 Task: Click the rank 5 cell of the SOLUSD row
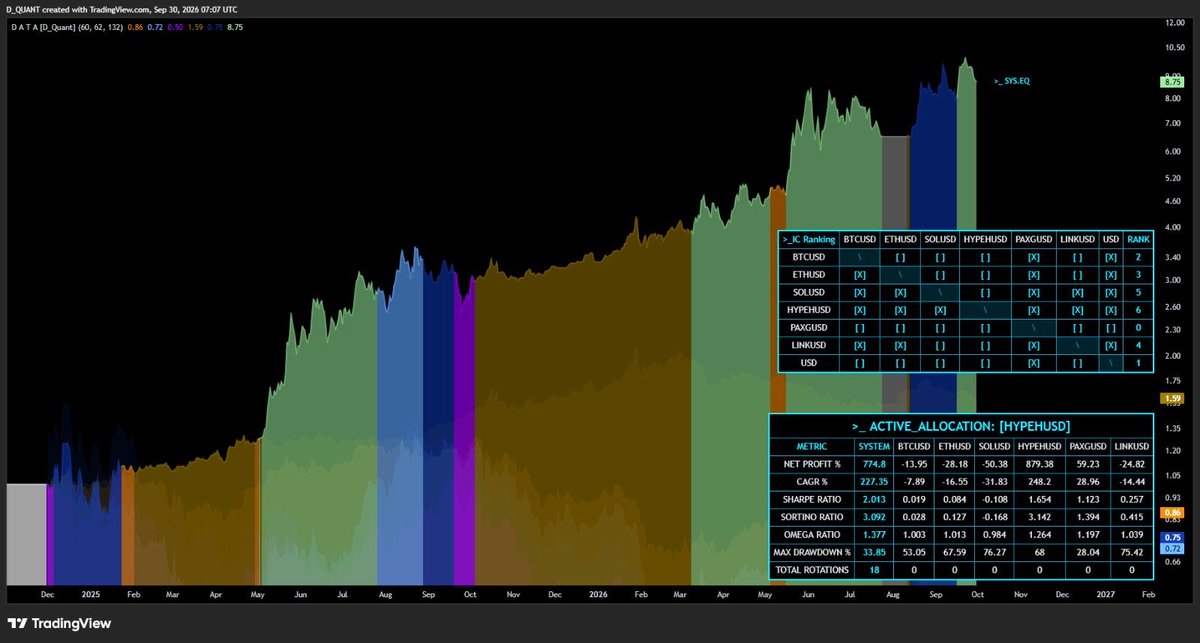(x=1138, y=292)
